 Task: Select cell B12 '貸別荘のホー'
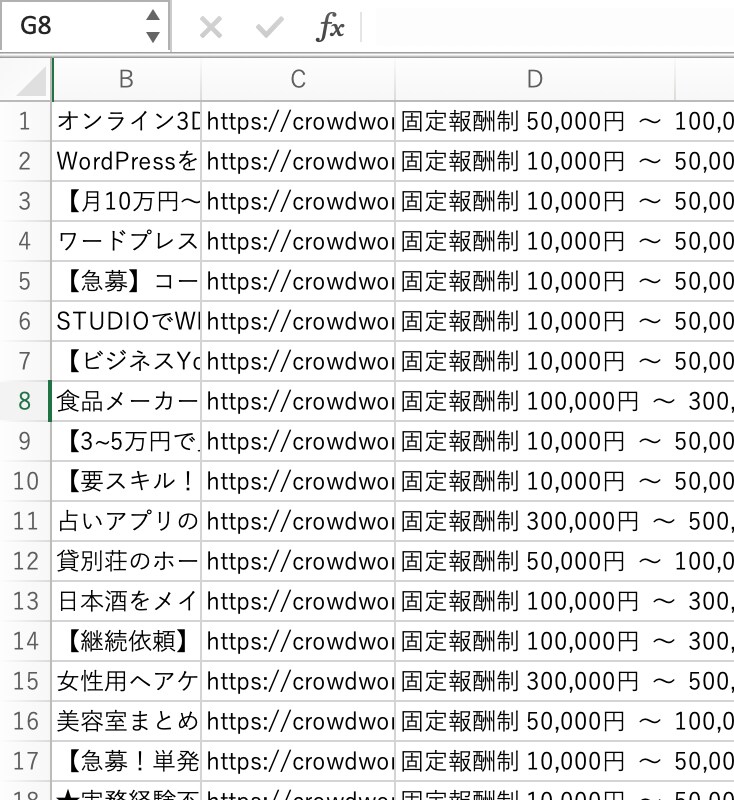tap(126, 561)
